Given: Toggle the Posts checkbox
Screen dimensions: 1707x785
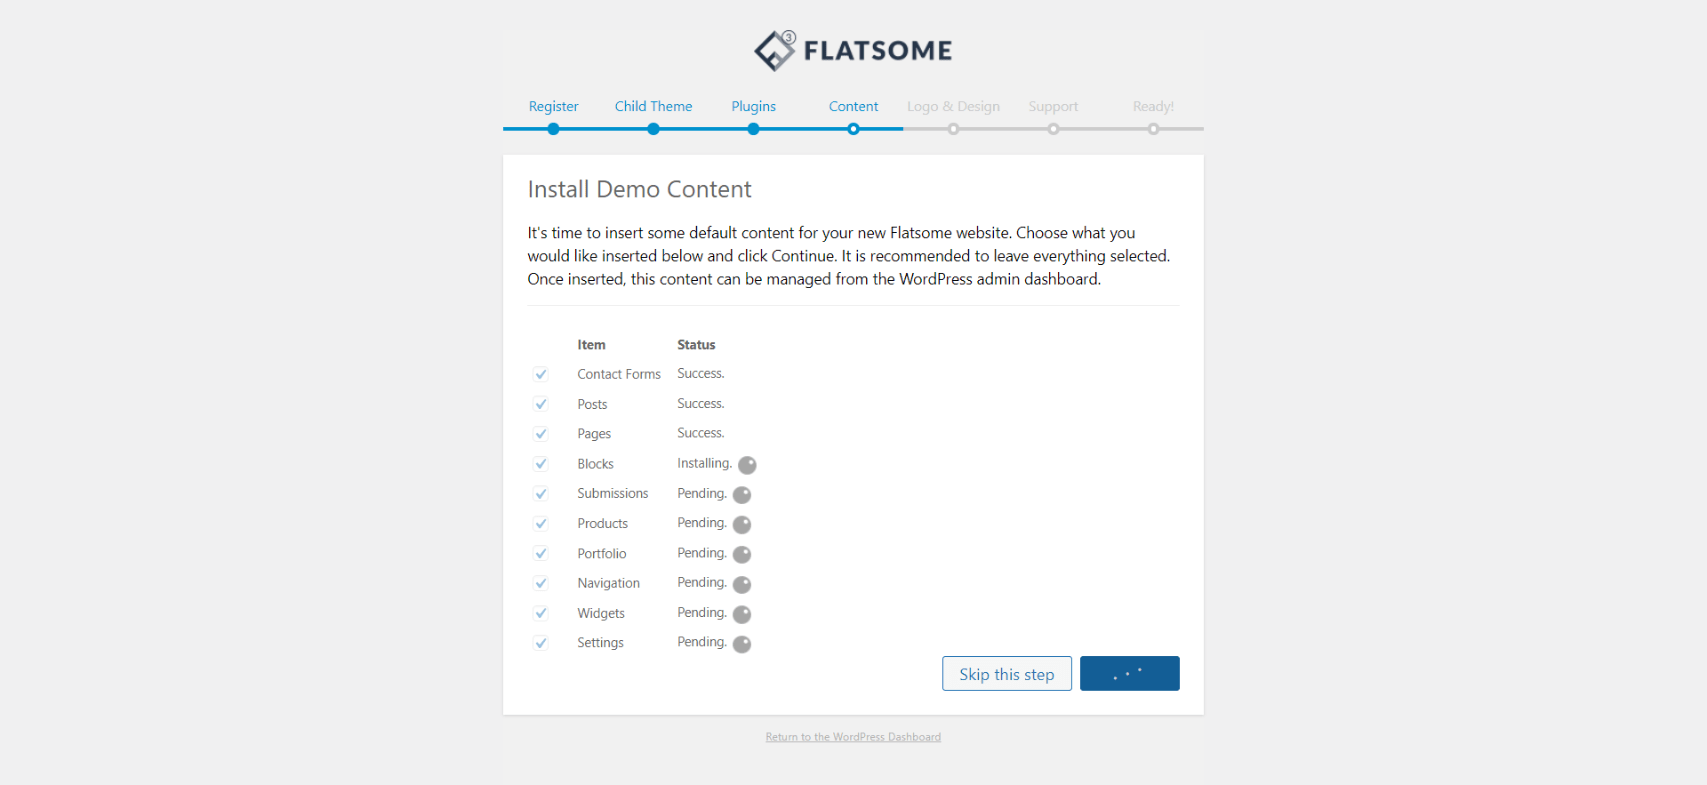Looking at the screenshot, I should pyautogui.click(x=541, y=404).
